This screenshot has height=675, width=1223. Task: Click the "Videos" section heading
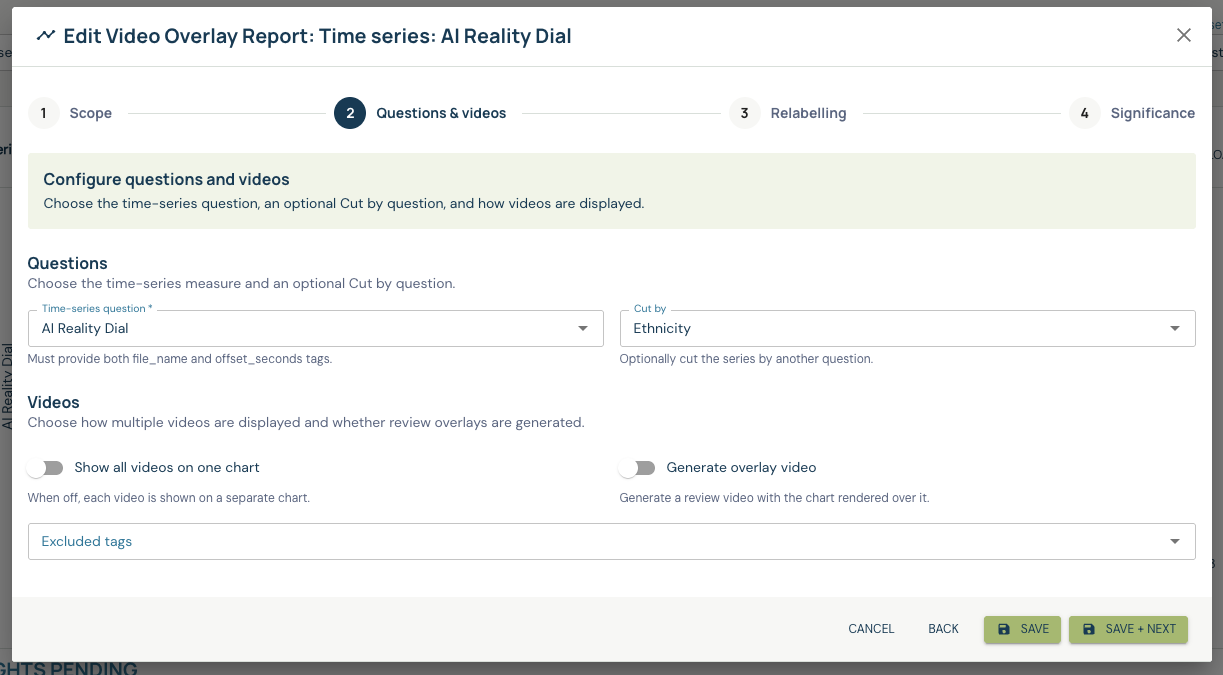pos(53,402)
